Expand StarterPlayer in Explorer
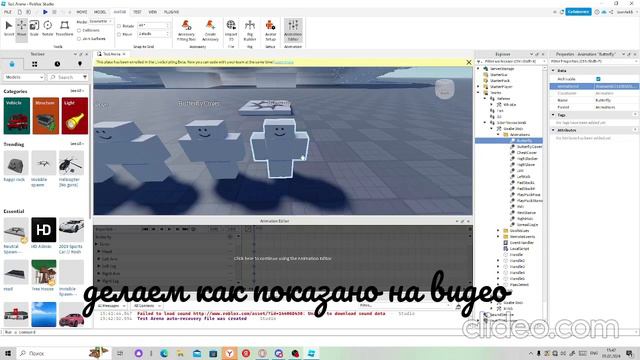The image size is (640, 360). [x=479, y=87]
